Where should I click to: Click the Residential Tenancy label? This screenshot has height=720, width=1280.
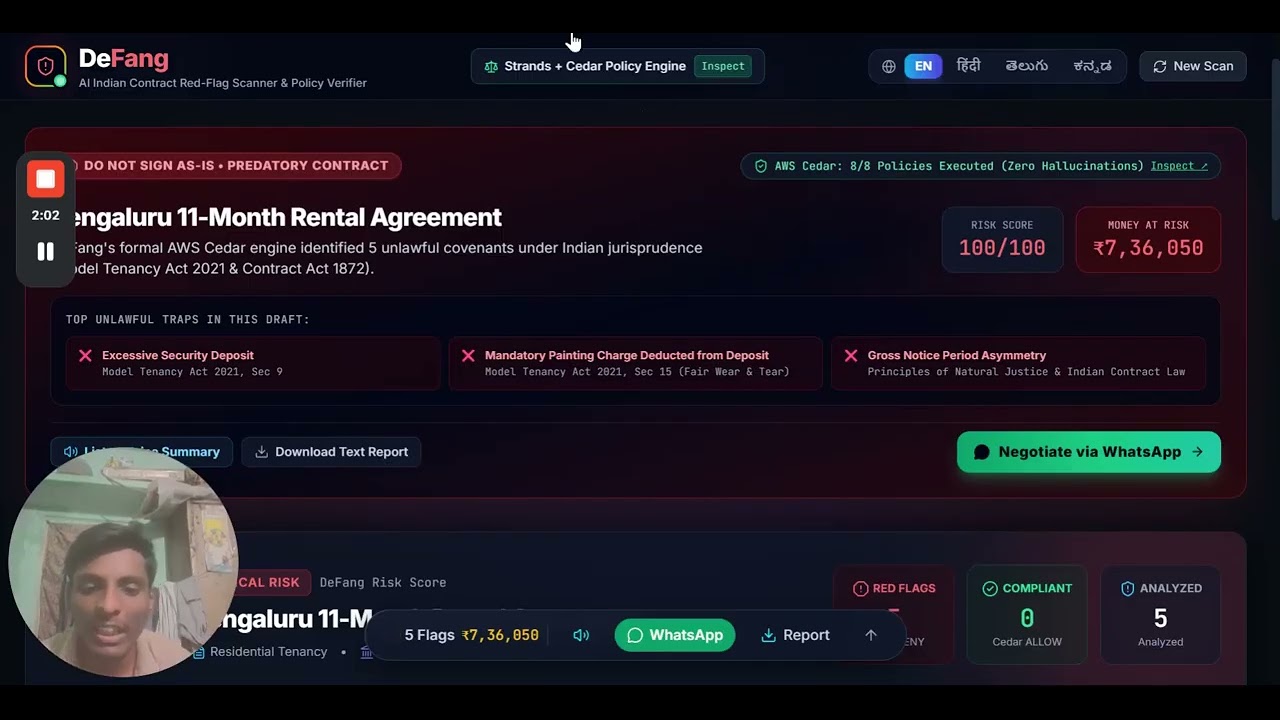[x=268, y=652]
